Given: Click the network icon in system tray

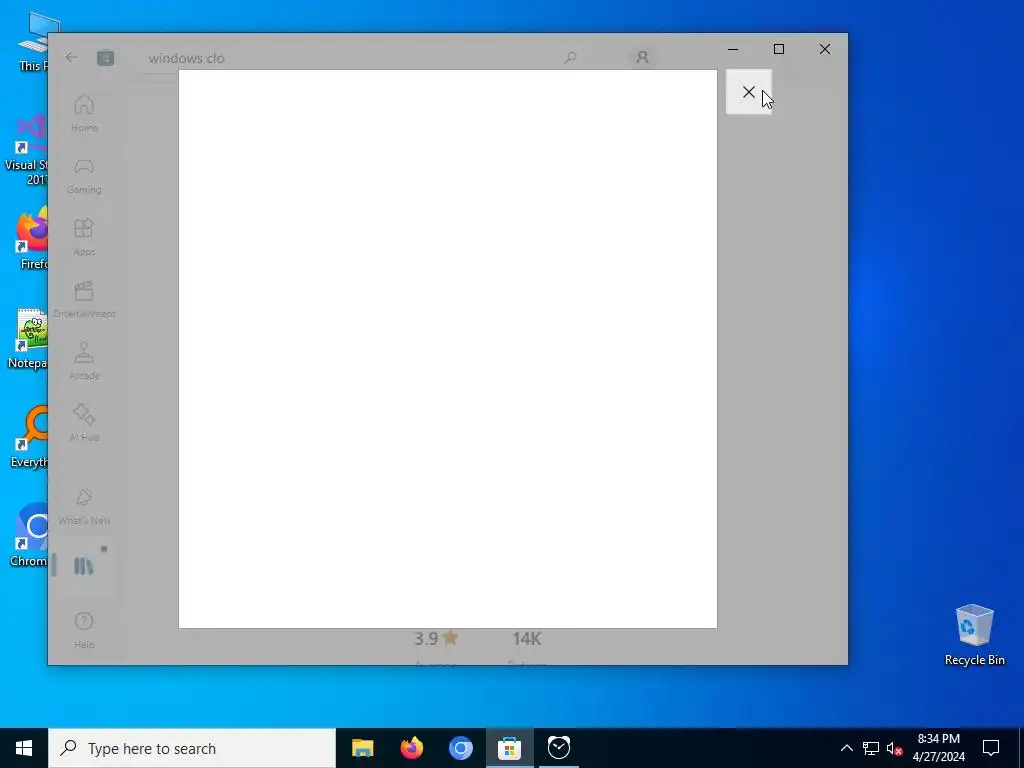Looking at the screenshot, I should click(871, 748).
